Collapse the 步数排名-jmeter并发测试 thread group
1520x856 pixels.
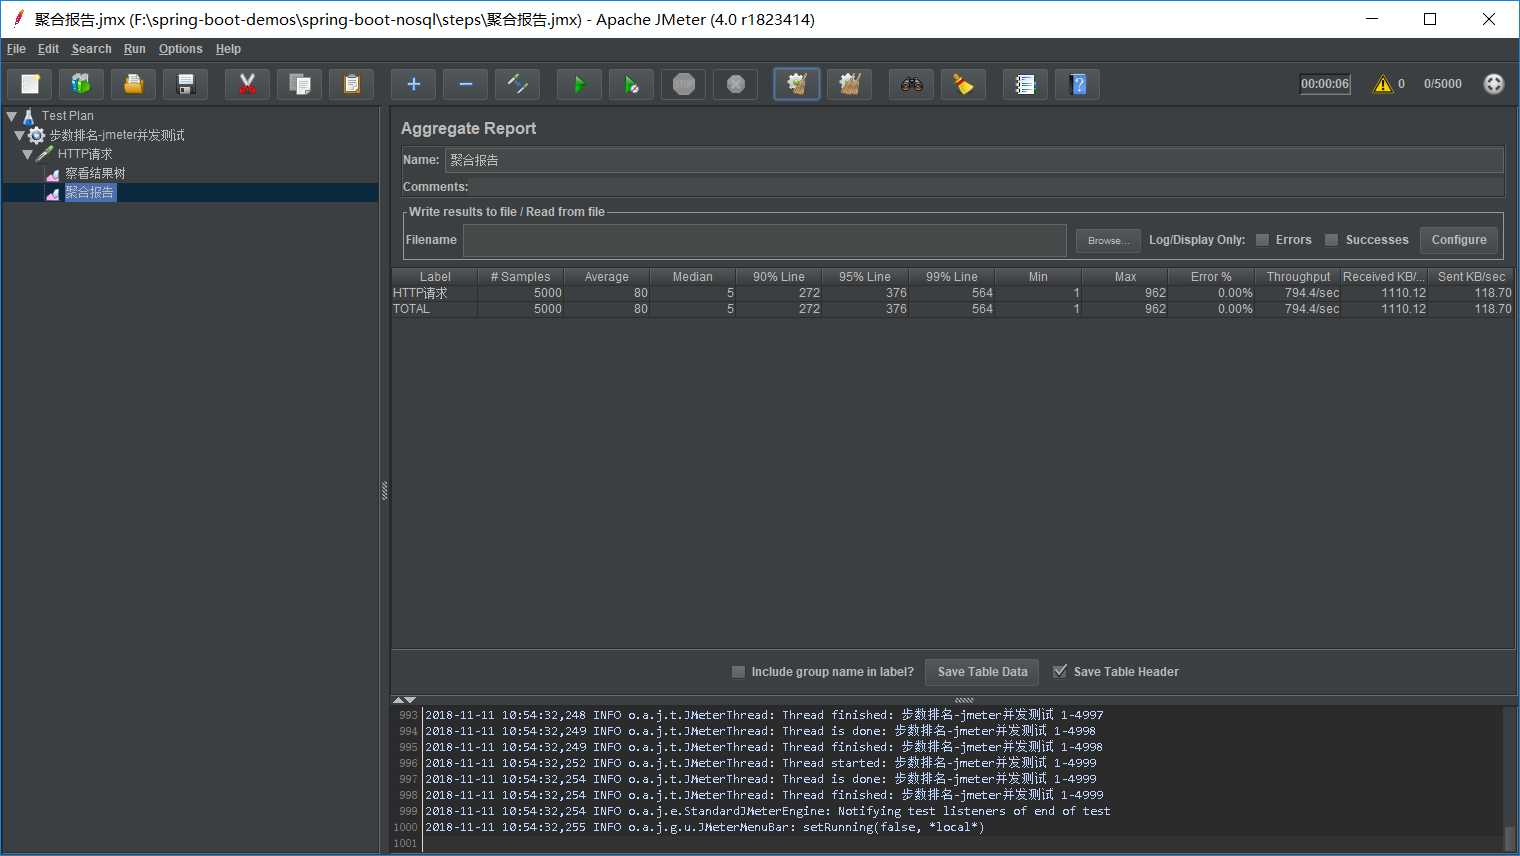point(20,135)
